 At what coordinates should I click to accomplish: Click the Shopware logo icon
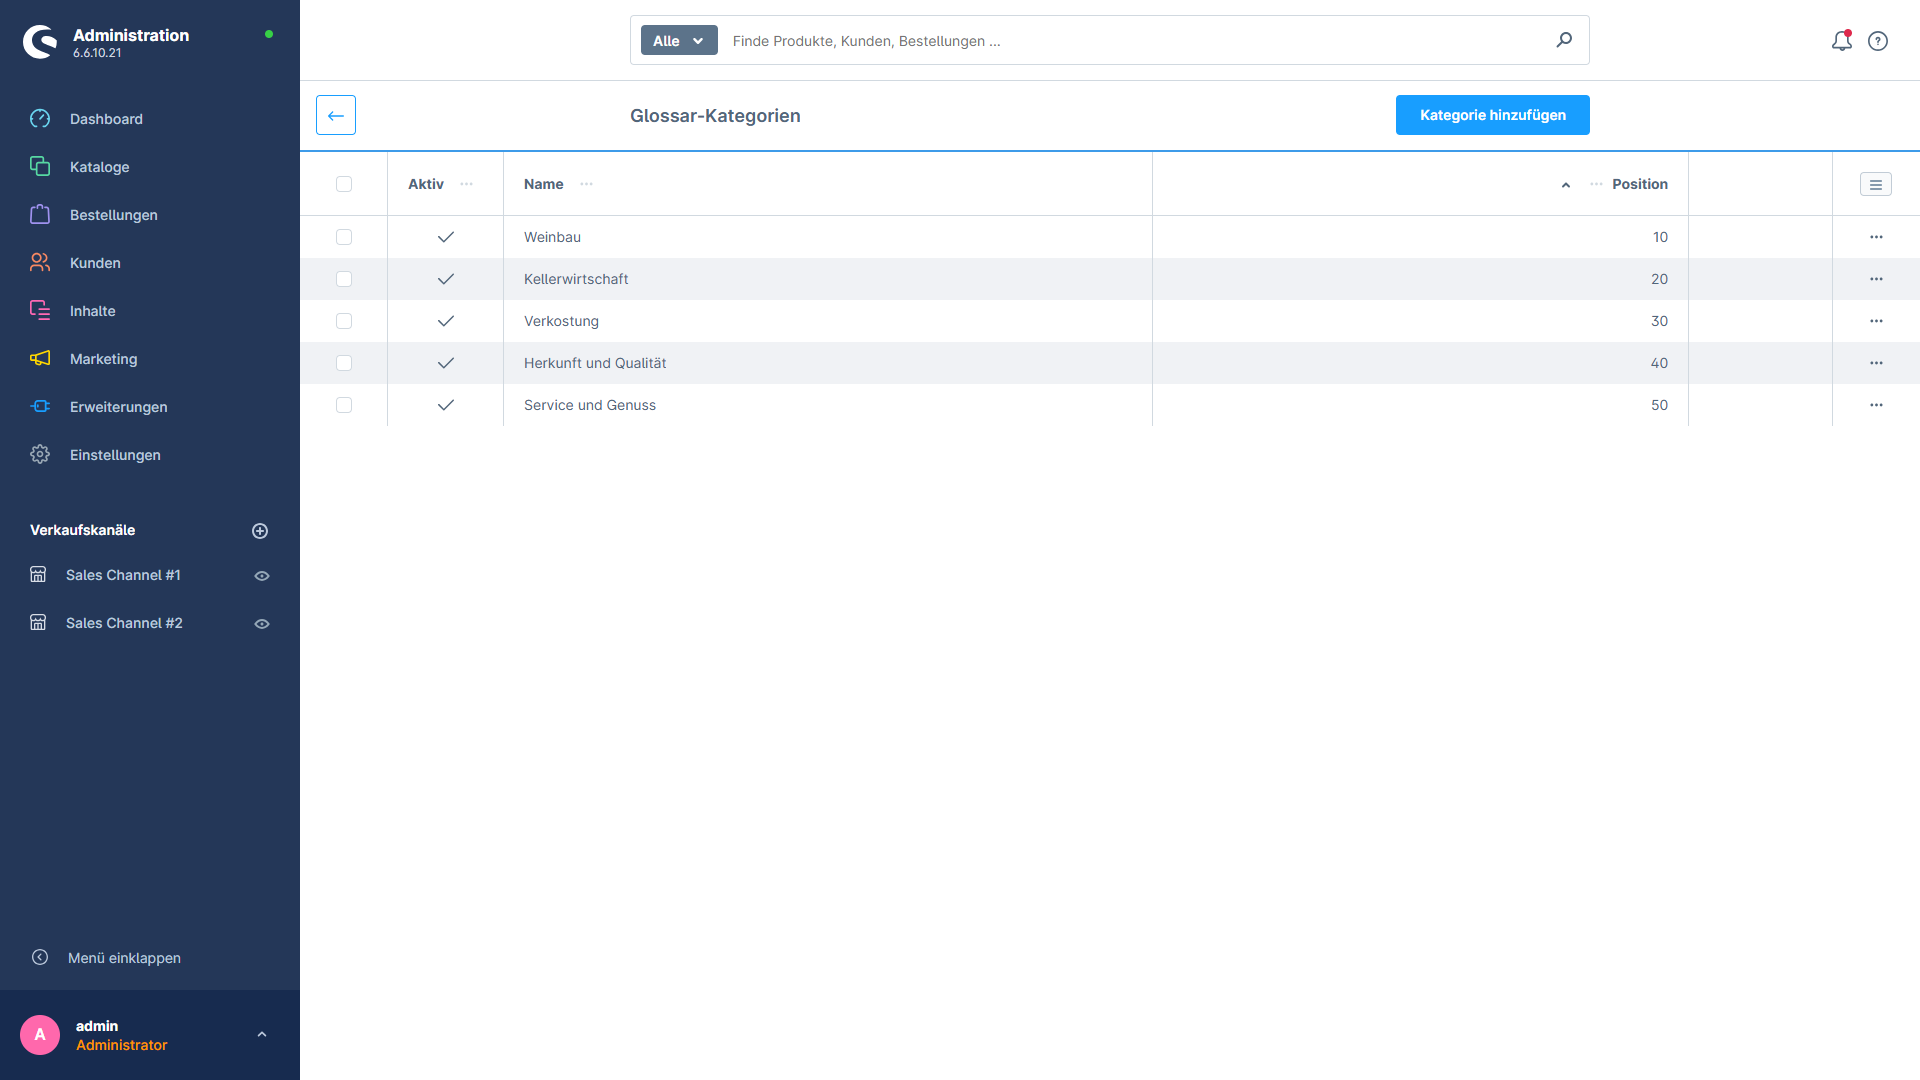pos(40,42)
